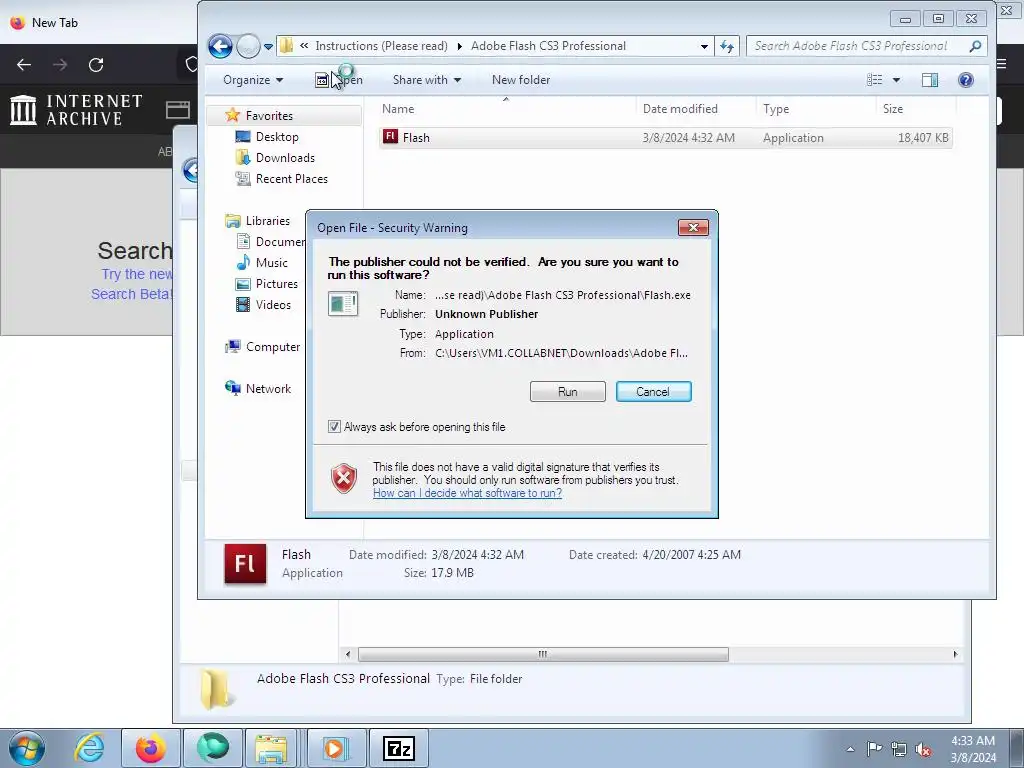Open Explorer help icon
This screenshot has height=768, width=1024.
click(x=965, y=80)
